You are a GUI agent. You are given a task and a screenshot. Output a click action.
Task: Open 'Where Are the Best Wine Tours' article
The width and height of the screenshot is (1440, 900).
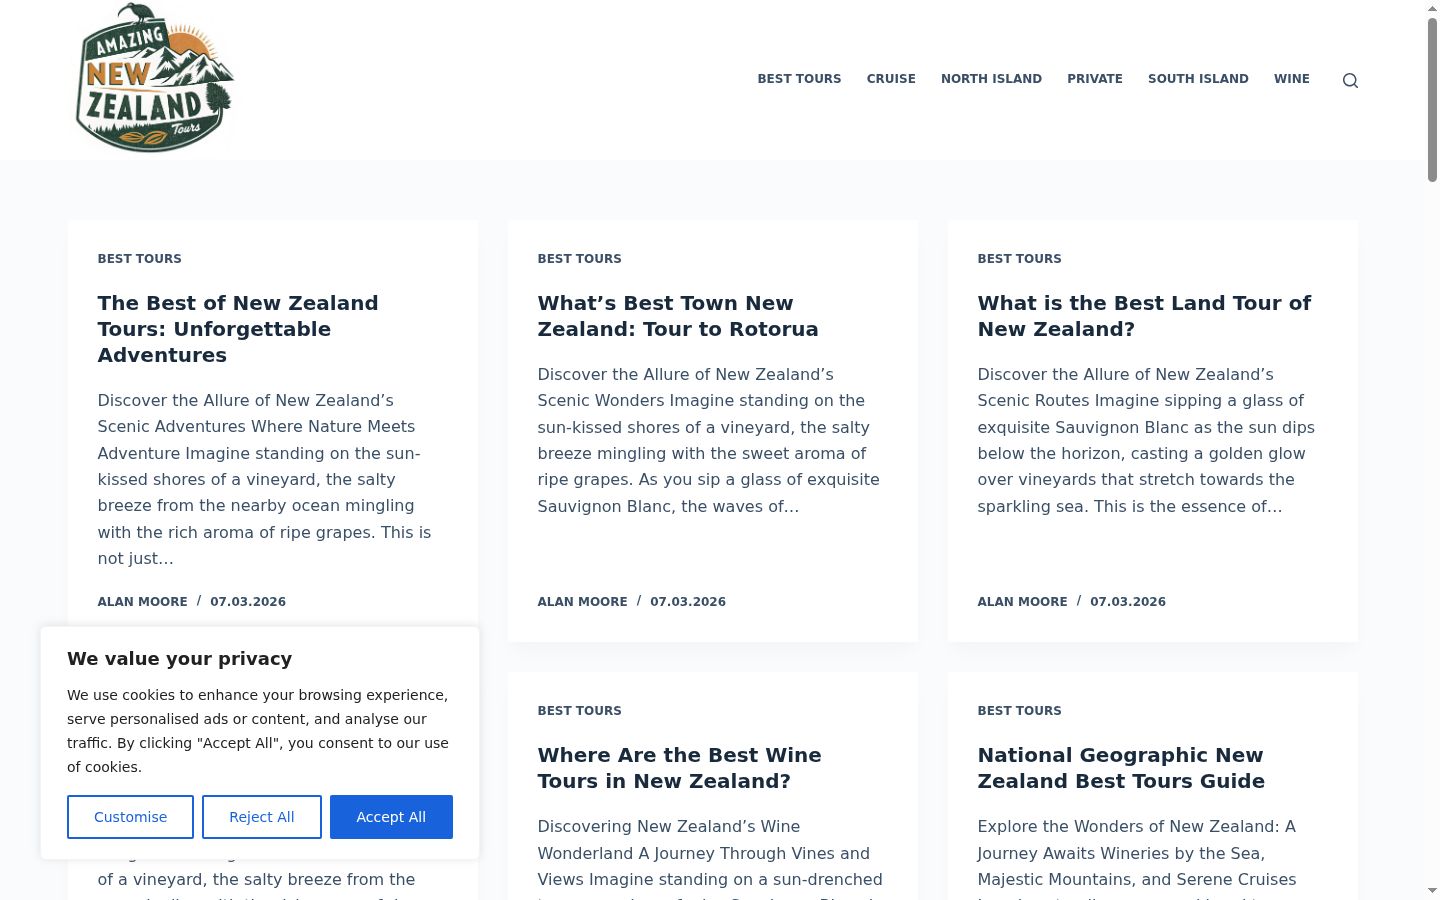(679, 768)
